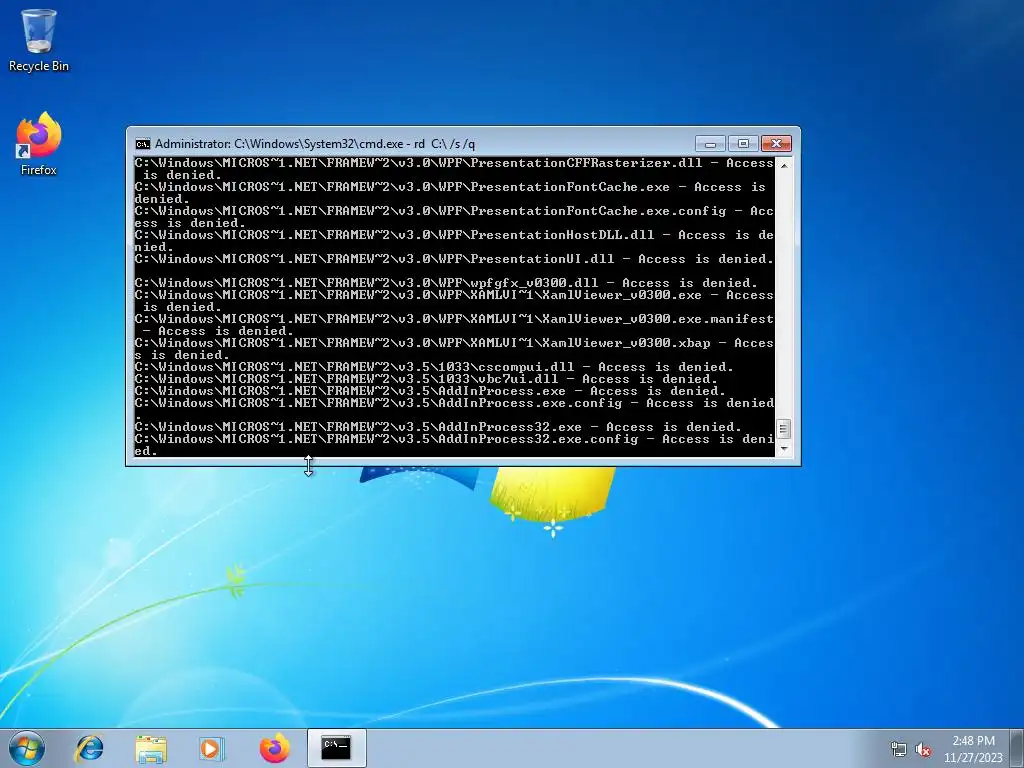Click the date 11/27/2023 in the tray
This screenshot has height=768, width=1024.
973,758
